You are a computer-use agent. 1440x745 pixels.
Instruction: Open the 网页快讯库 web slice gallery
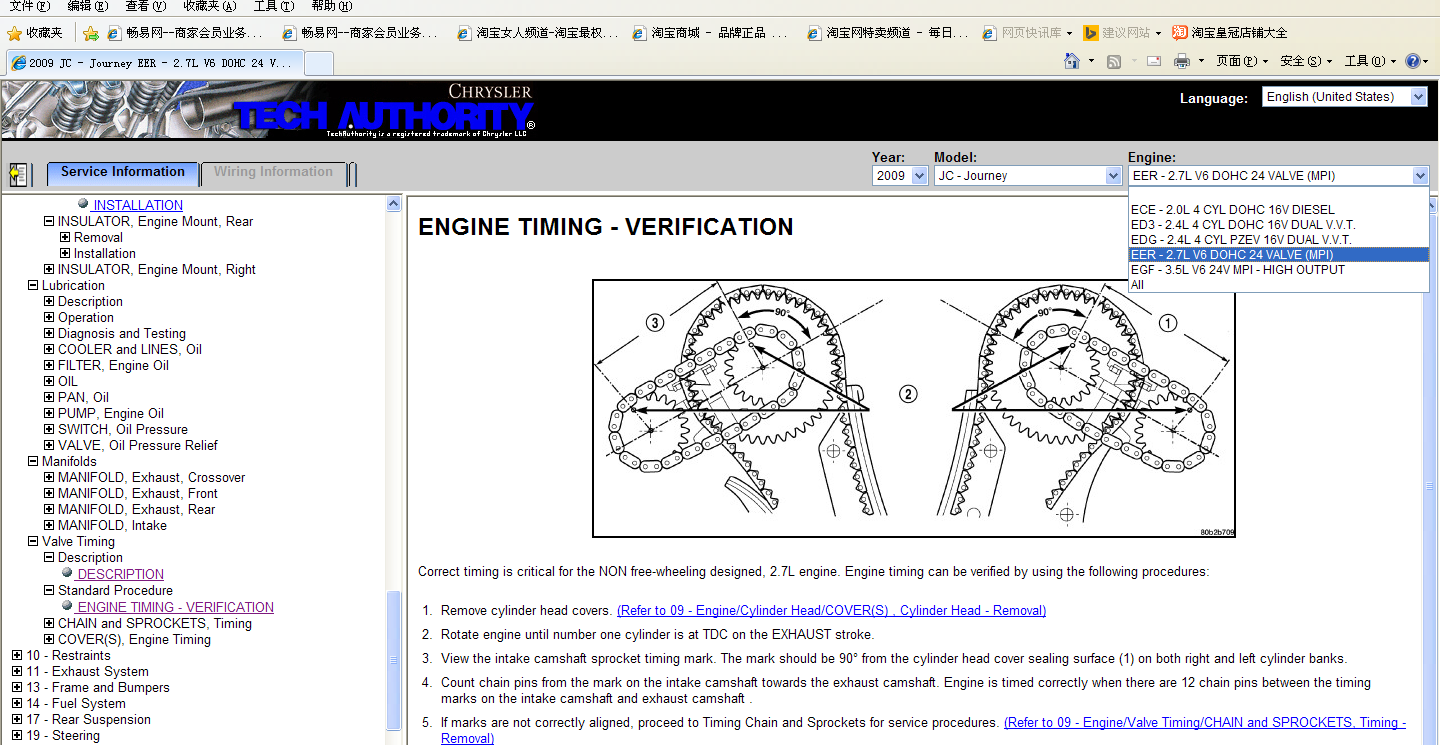coord(1028,33)
